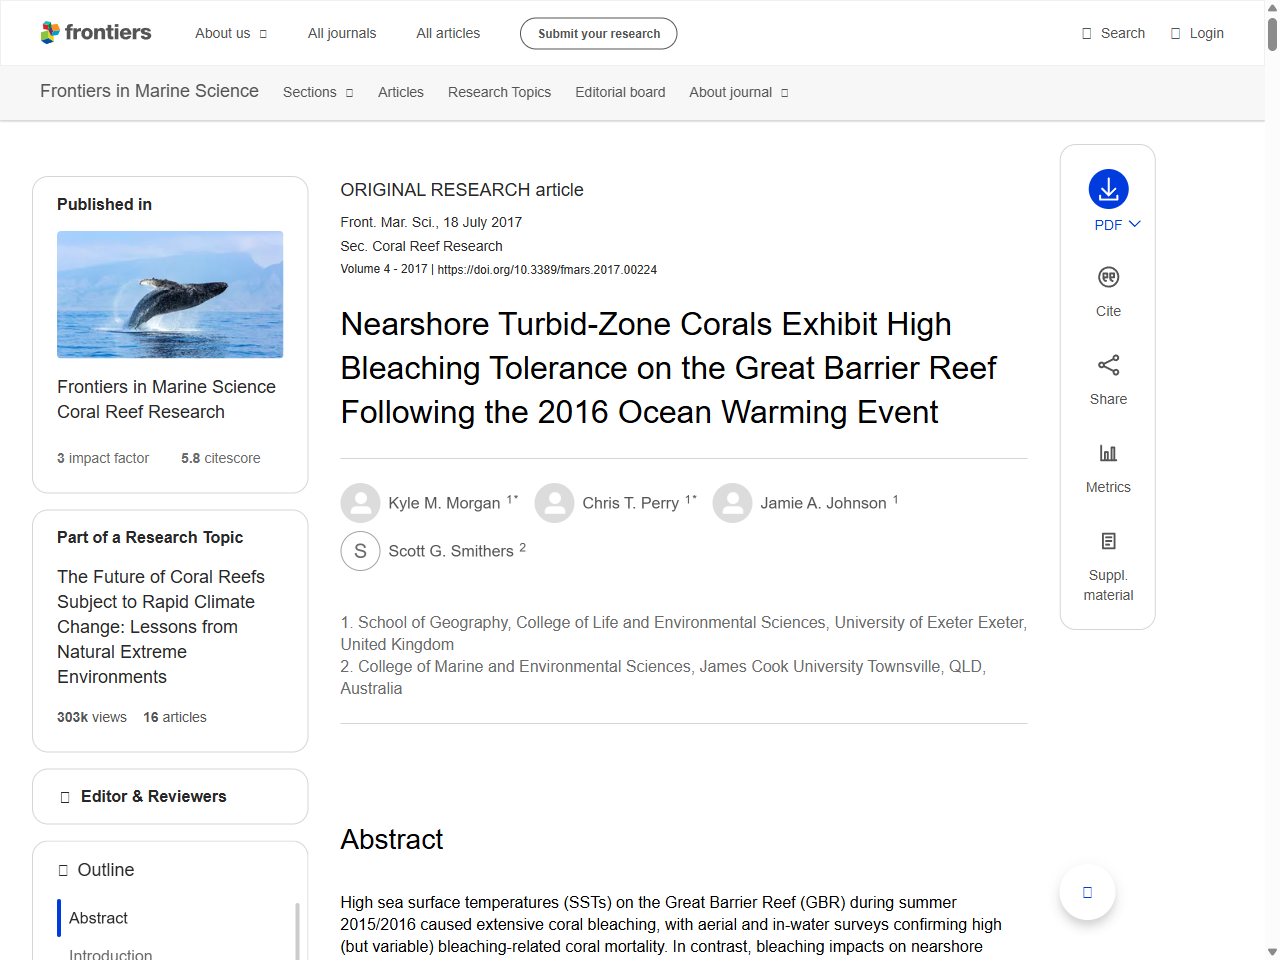Open the Suppl. material panel
1280x960 pixels.
[1108, 540]
